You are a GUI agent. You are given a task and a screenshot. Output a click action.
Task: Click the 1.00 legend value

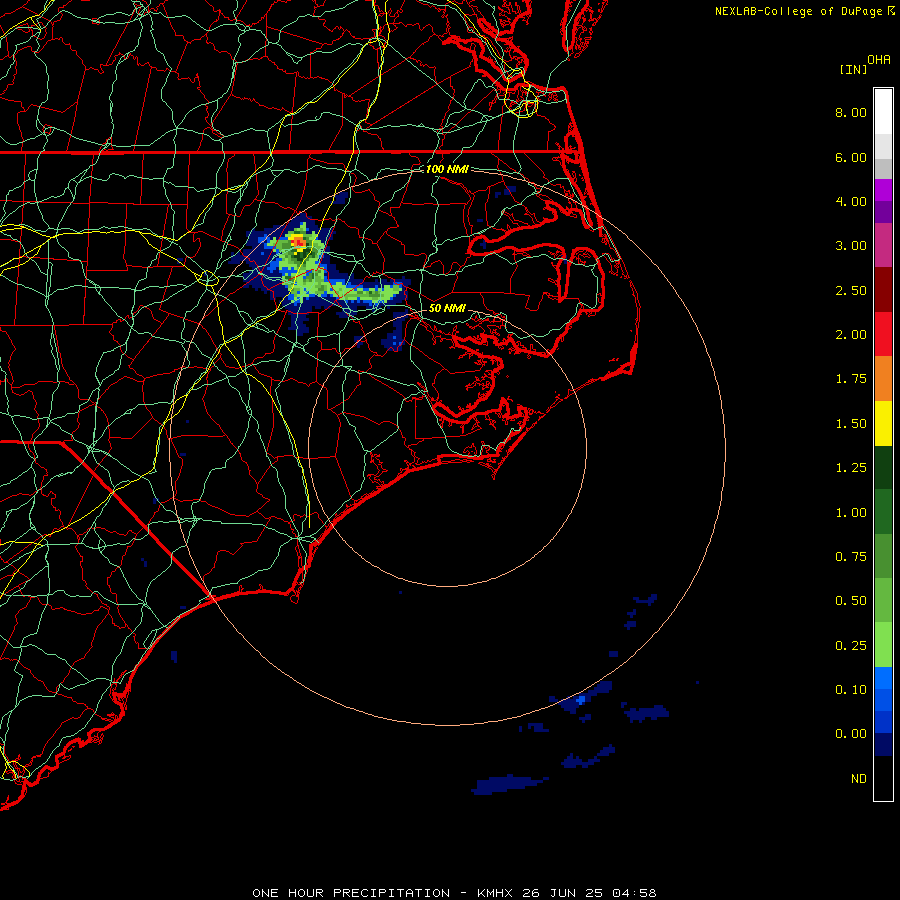point(851,513)
